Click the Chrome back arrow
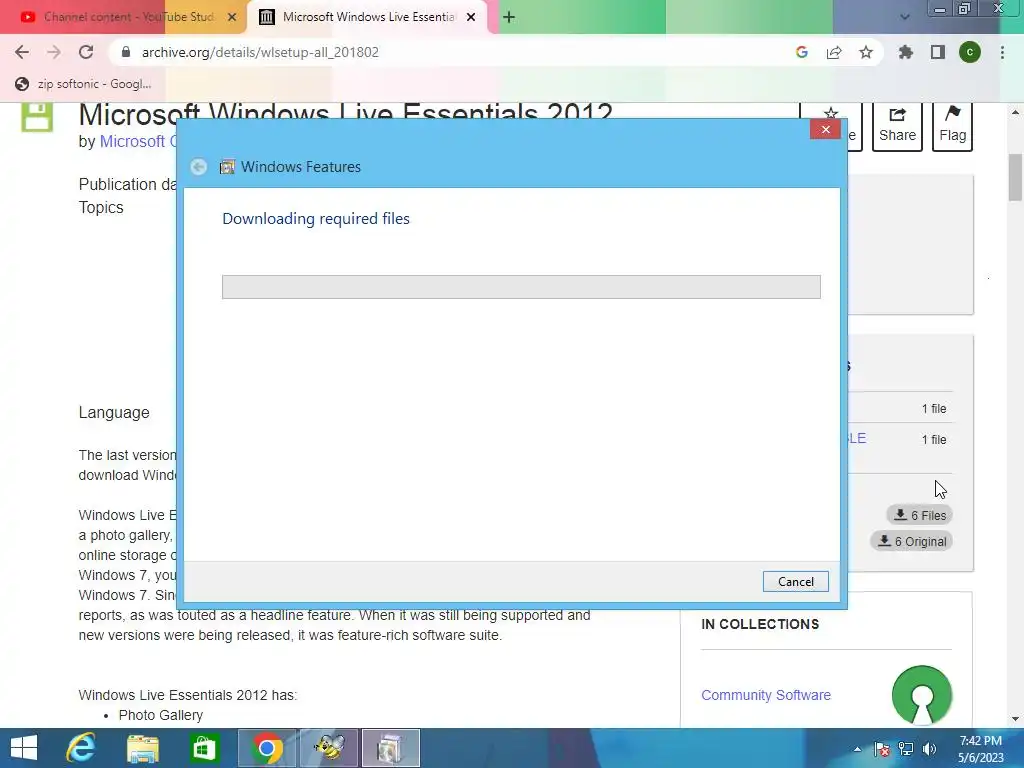Screen dimensions: 1024x768 [22, 52]
